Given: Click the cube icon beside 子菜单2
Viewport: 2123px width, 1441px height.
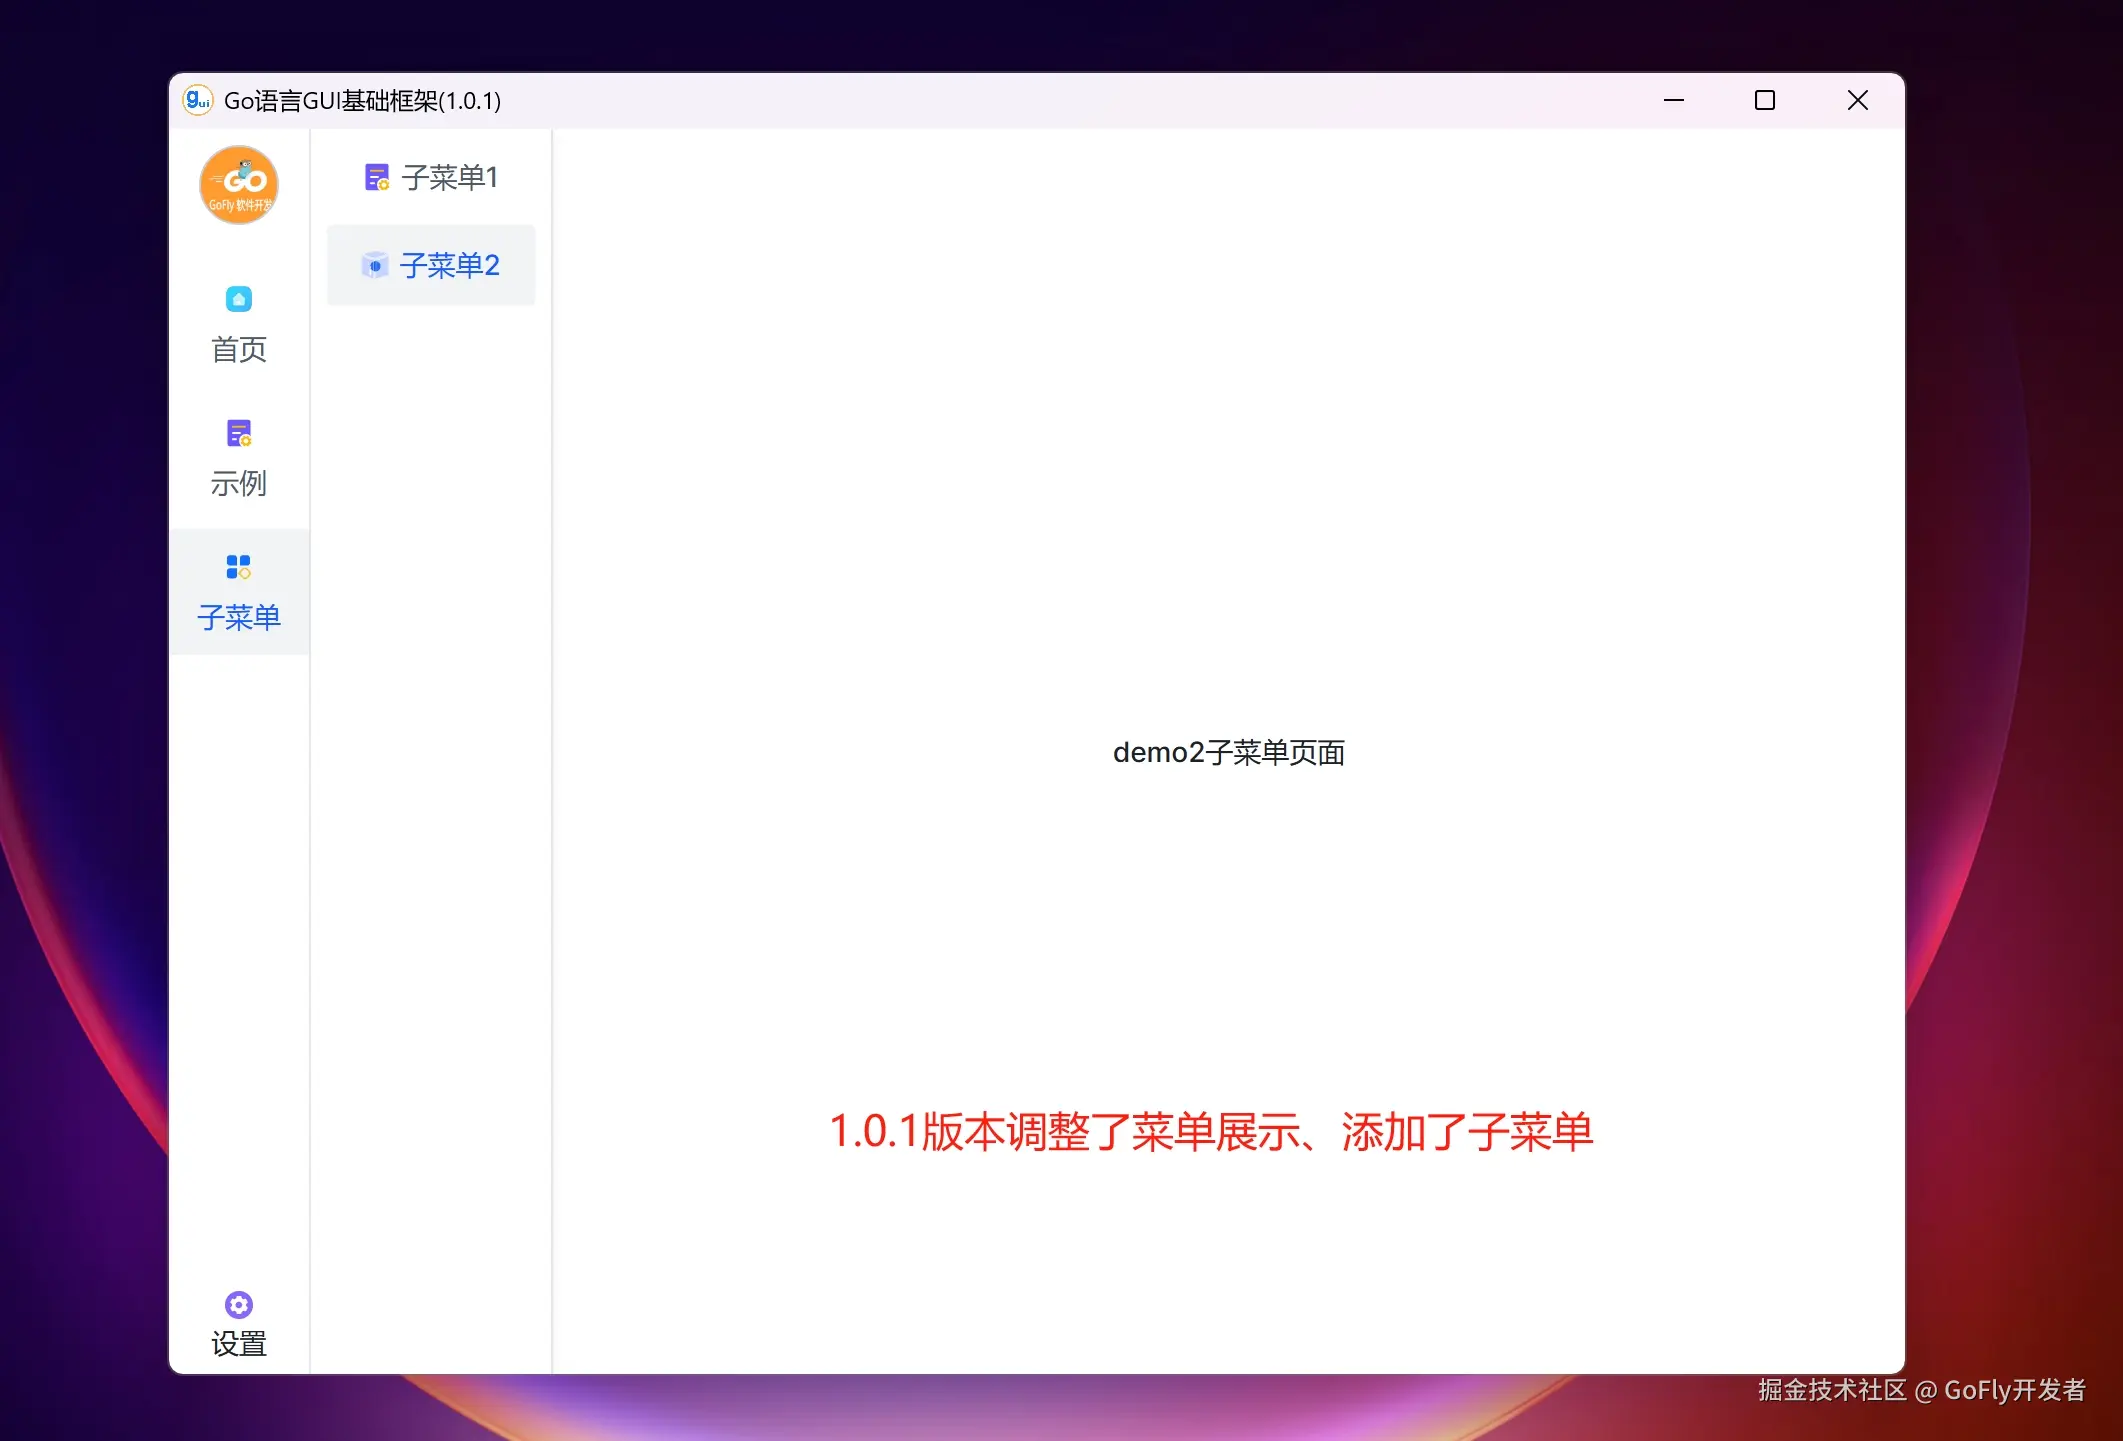Looking at the screenshot, I should pos(374,266).
